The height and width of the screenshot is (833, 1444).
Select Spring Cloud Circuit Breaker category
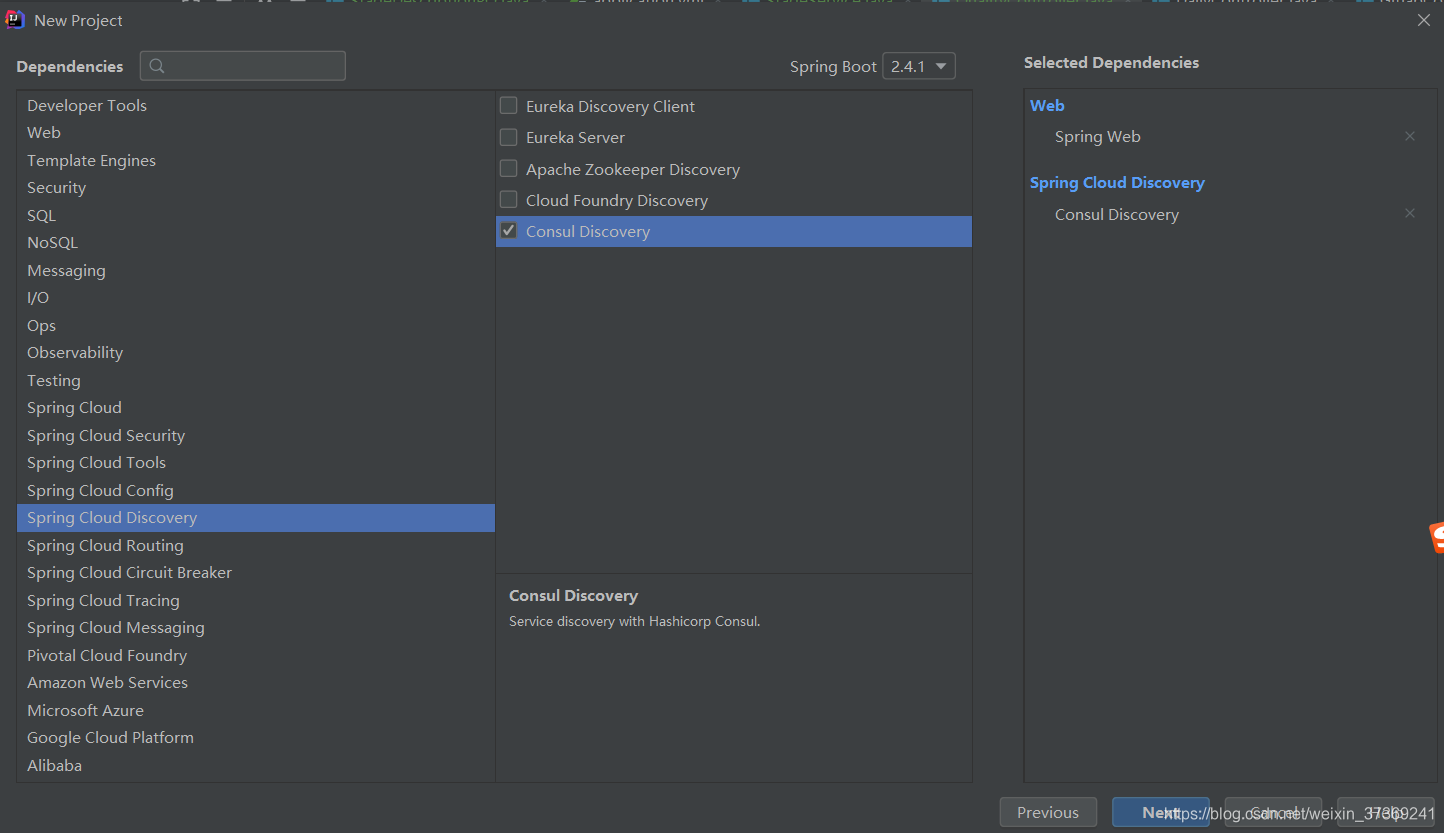point(256,572)
